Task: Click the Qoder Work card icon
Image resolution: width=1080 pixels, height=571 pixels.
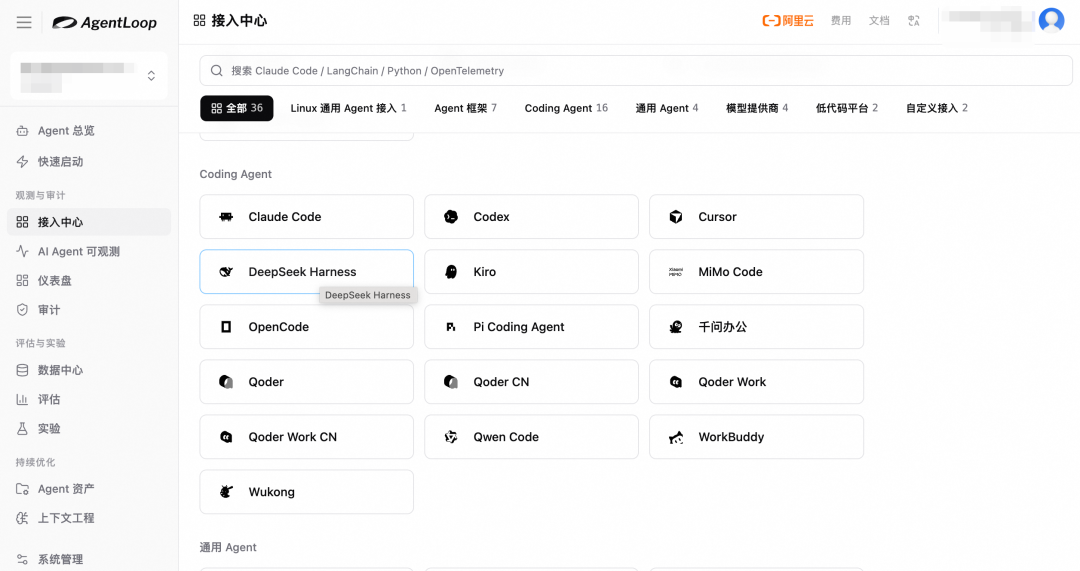Action: pyautogui.click(x=676, y=382)
